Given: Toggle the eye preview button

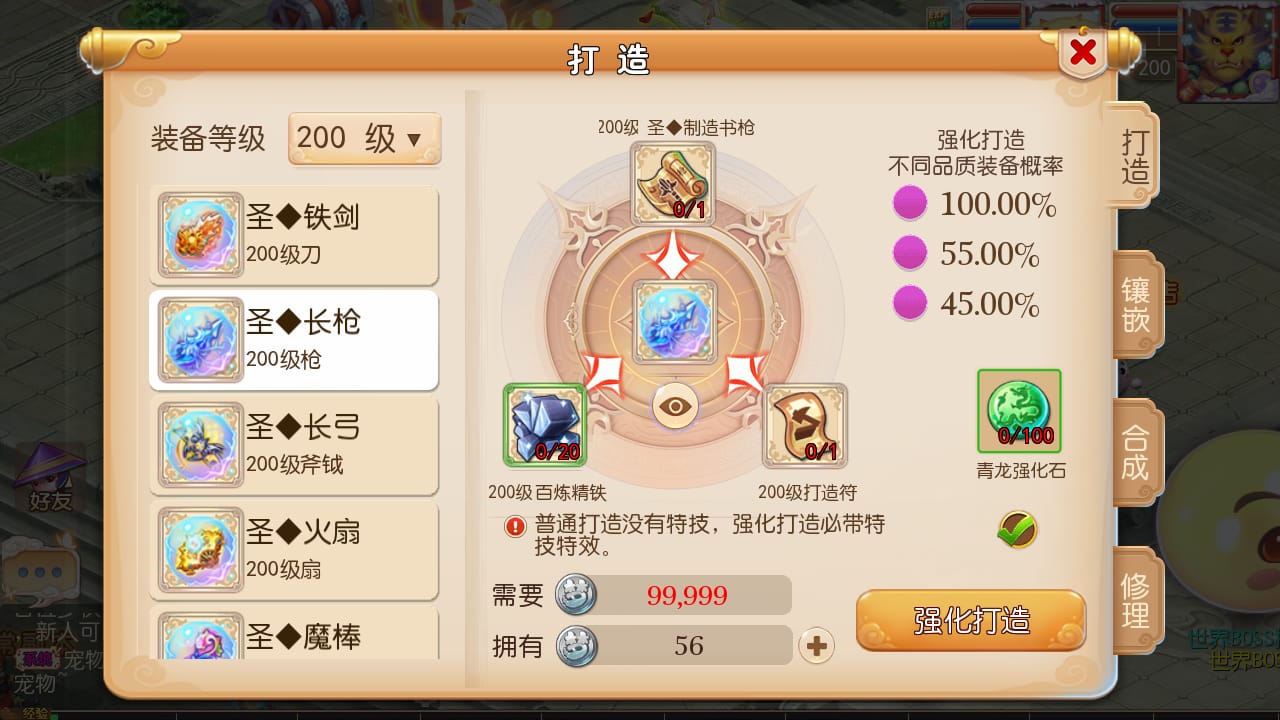Looking at the screenshot, I should [676, 406].
